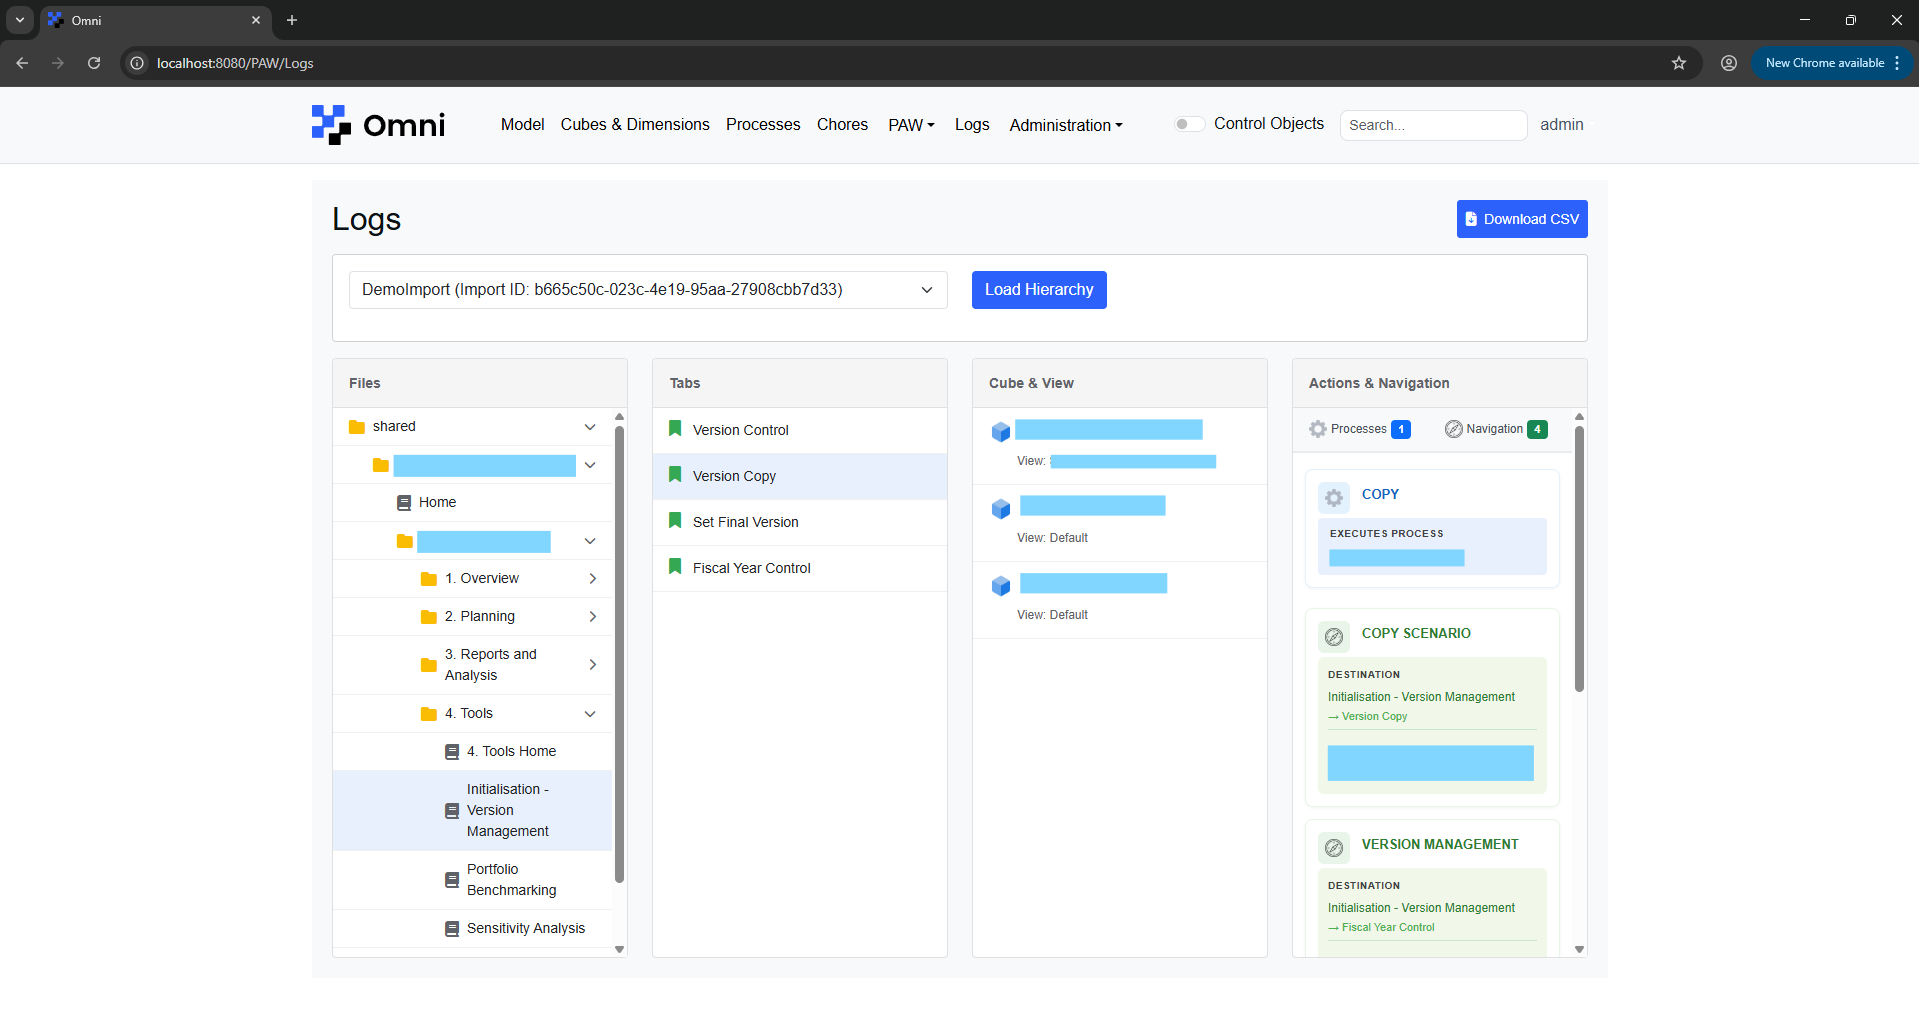Click the Files panel scrollbar thumb
This screenshot has height=1028, width=1919.
(619, 655)
